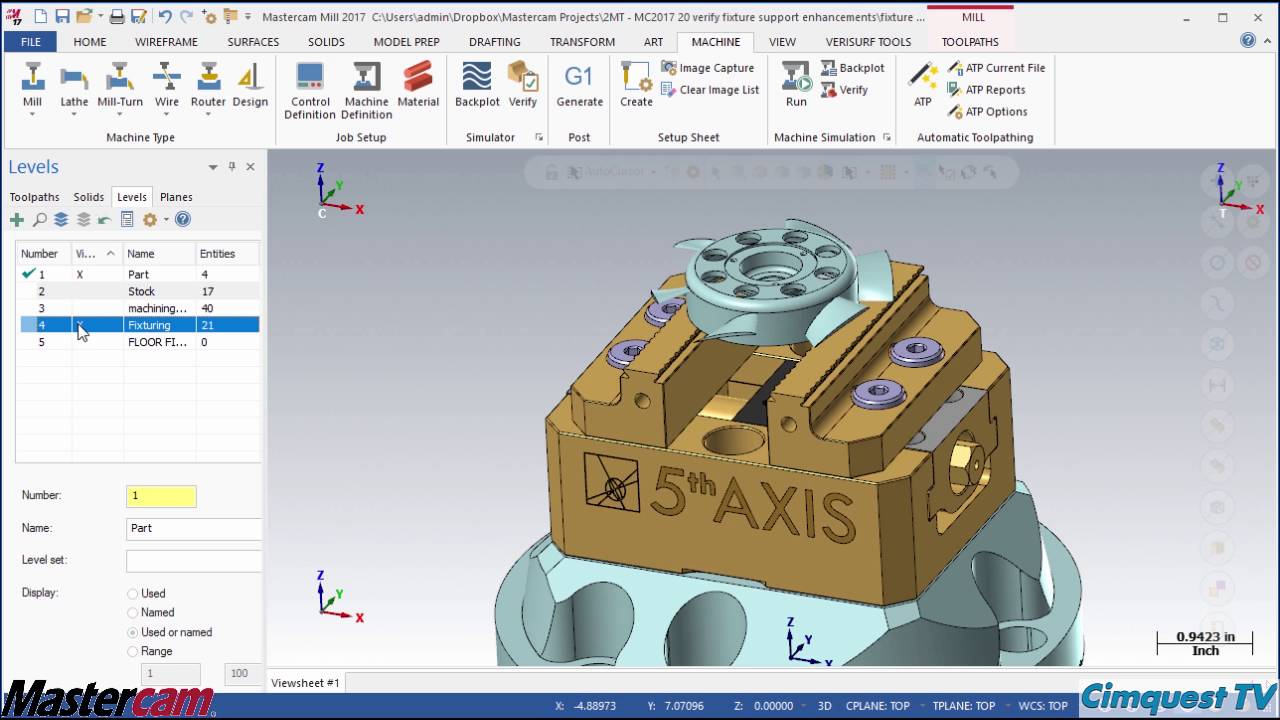Edit the level Number field
The width and height of the screenshot is (1280, 720).
pos(161,496)
